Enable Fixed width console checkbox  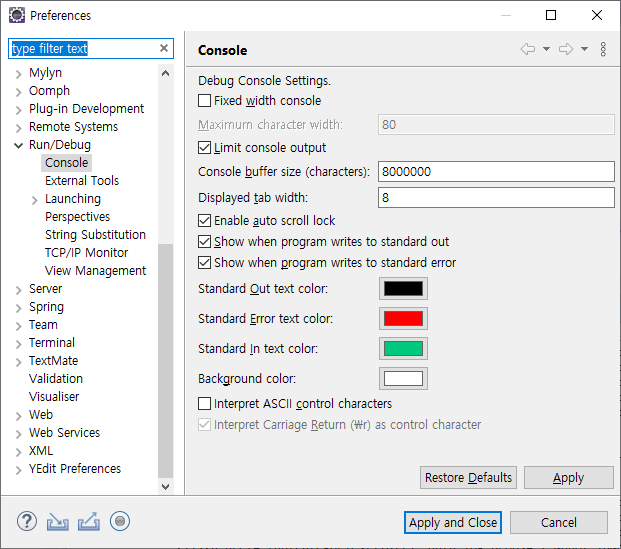(204, 101)
